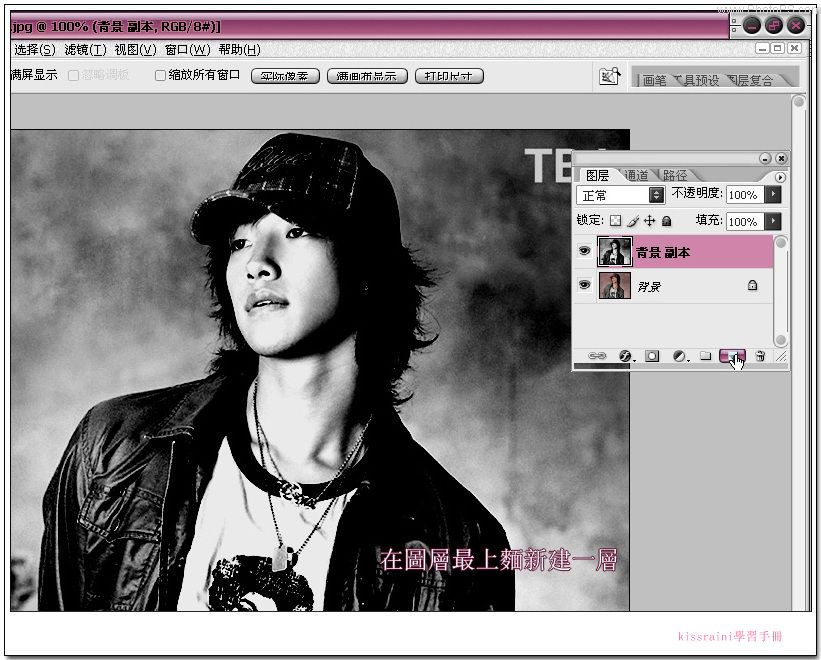Restore the document window
This screenshot has width=821, height=660.
pyautogui.click(x=778, y=49)
